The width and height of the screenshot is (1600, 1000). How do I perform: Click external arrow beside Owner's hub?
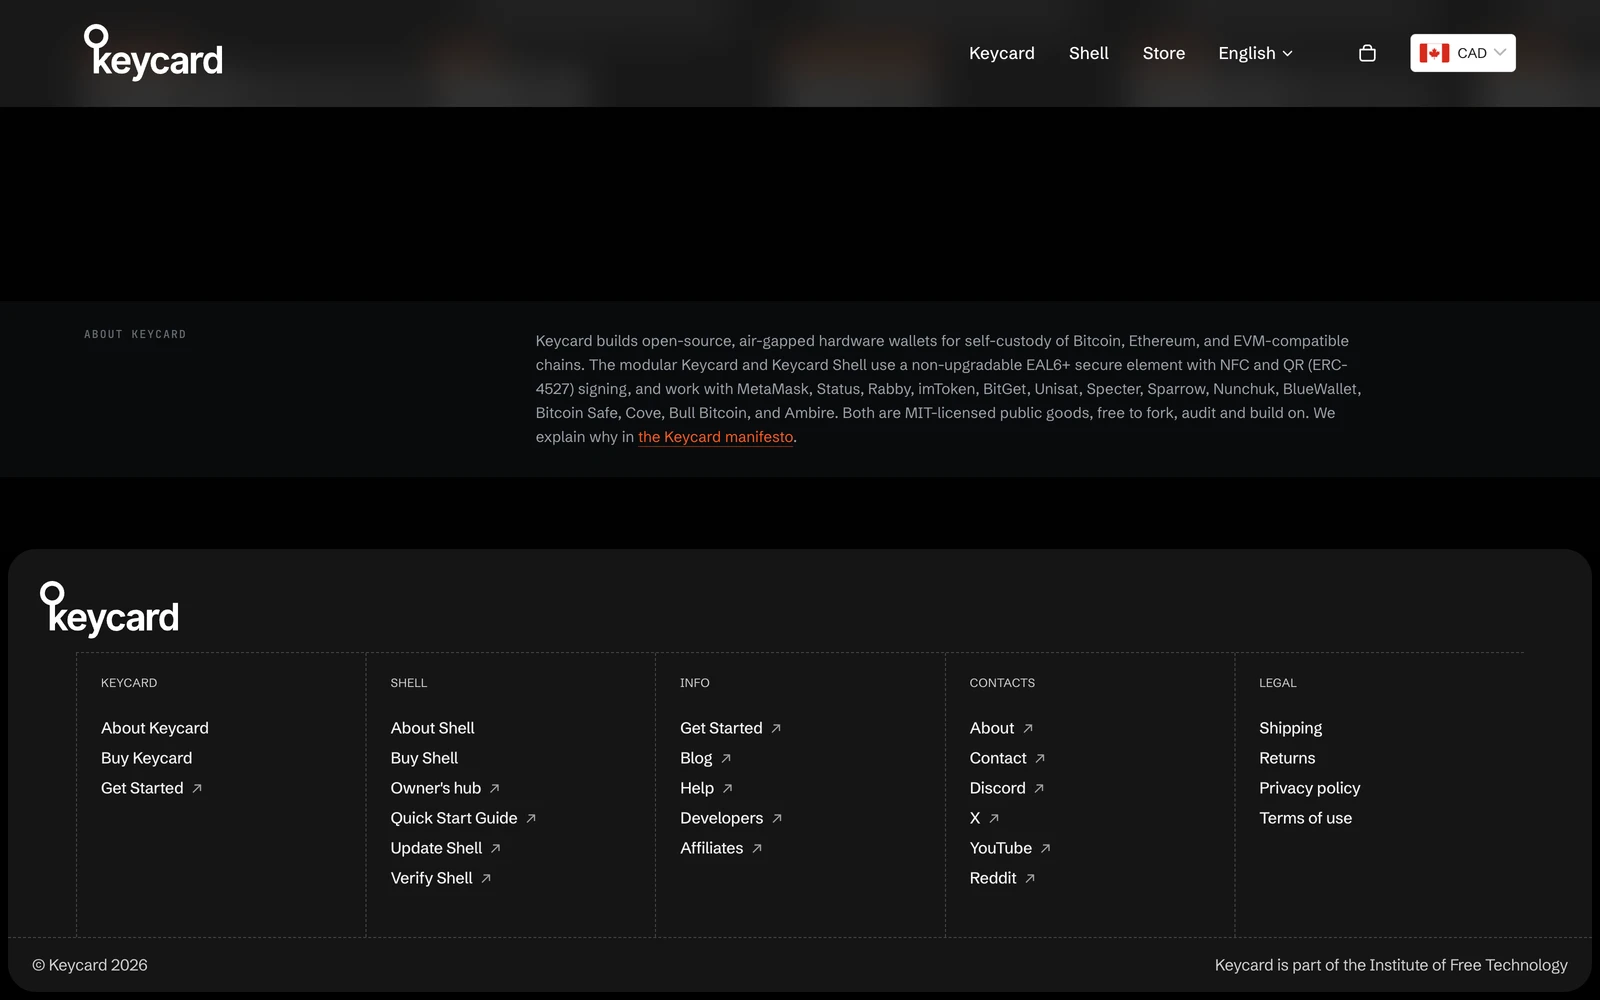[494, 789]
